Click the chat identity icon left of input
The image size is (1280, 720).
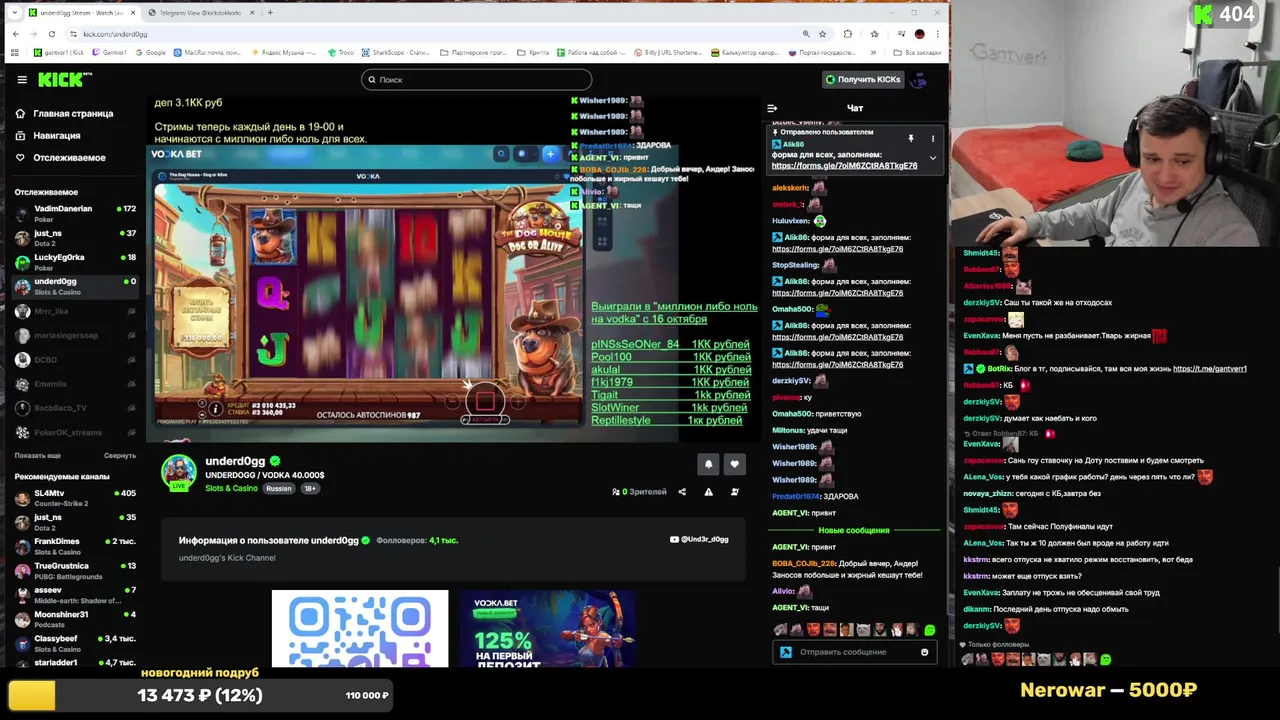pos(786,652)
